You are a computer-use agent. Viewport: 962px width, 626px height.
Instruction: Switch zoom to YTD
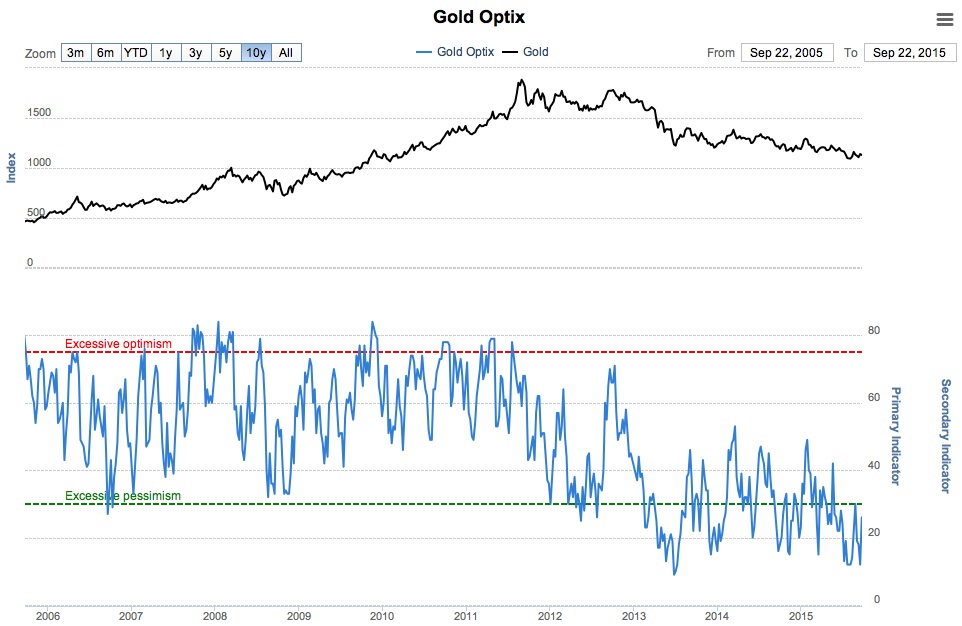coord(136,53)
